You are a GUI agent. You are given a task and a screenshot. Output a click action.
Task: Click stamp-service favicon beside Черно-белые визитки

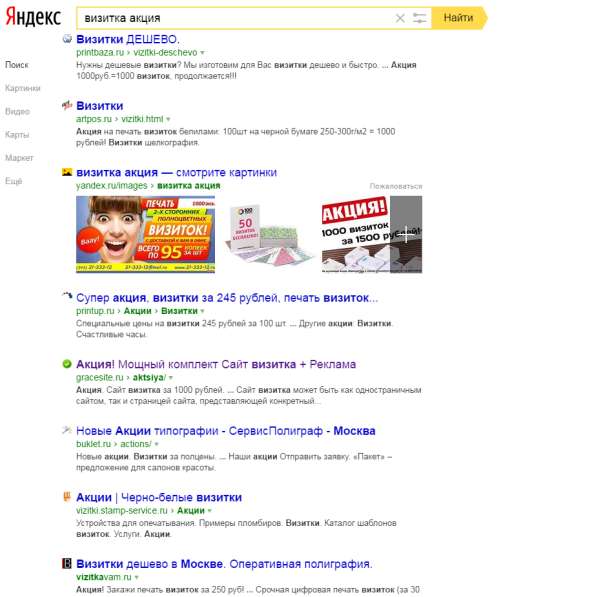point(67,496)
